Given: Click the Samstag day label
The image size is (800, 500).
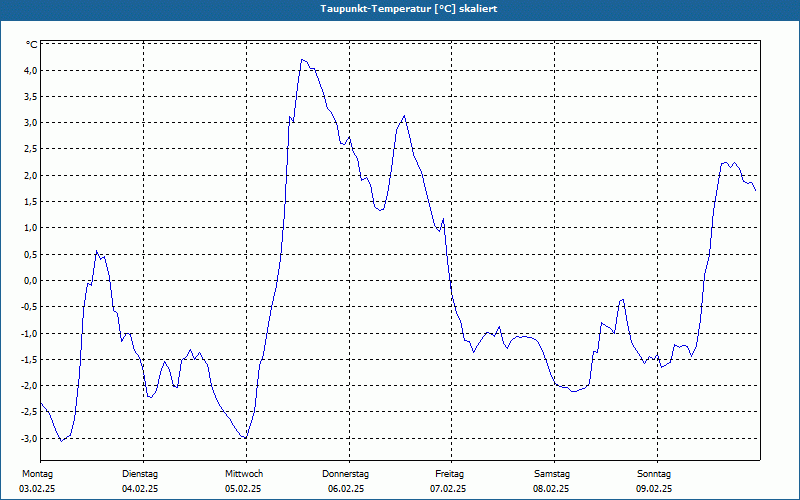Looking at the screenshot, I should pyautogui.click(x=552, y=474).
